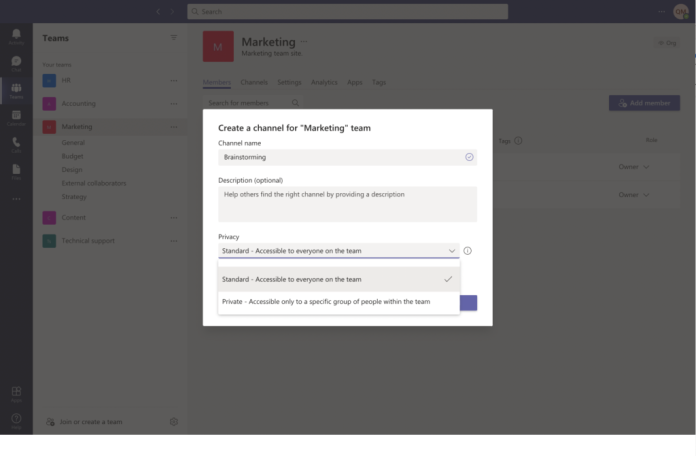This screenshot has height=456, width=696.
Task: Open the user profile avatar
Action: 681,12
